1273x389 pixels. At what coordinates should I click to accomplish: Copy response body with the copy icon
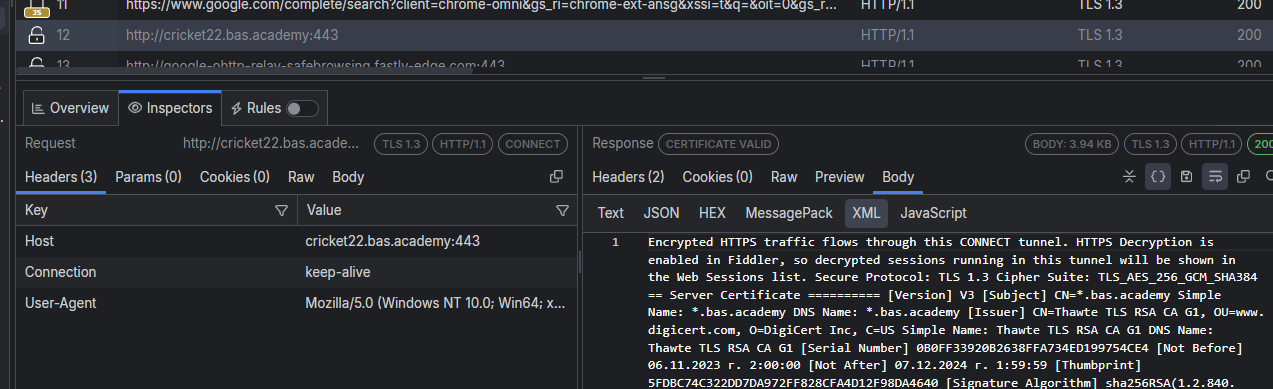pyautogui.click(x=1243, y=177)
